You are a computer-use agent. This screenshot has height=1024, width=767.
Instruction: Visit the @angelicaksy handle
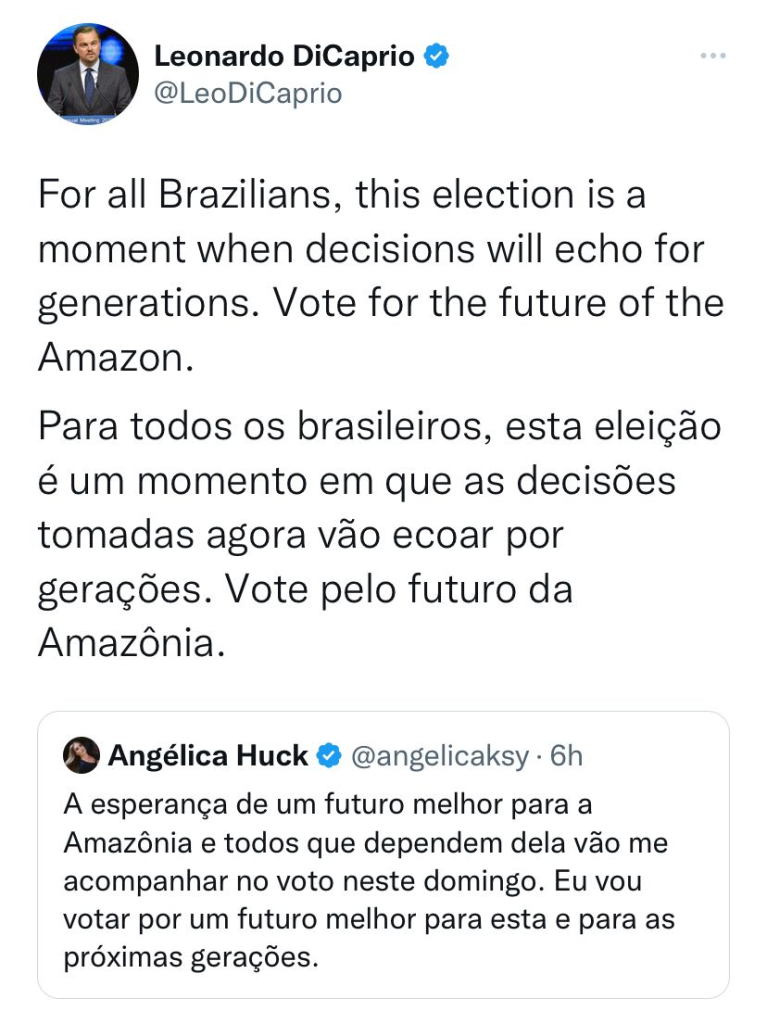(437, 756)
